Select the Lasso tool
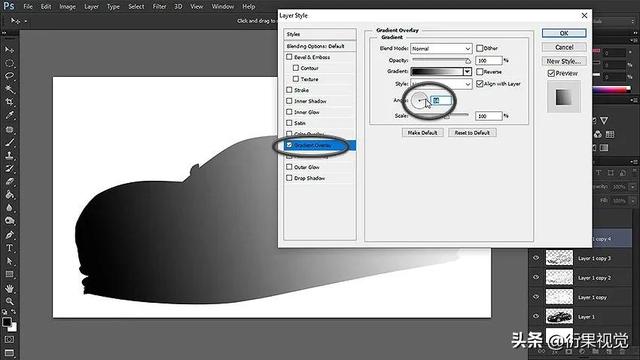Screen dimensions: 640x360 coord(9,76)
